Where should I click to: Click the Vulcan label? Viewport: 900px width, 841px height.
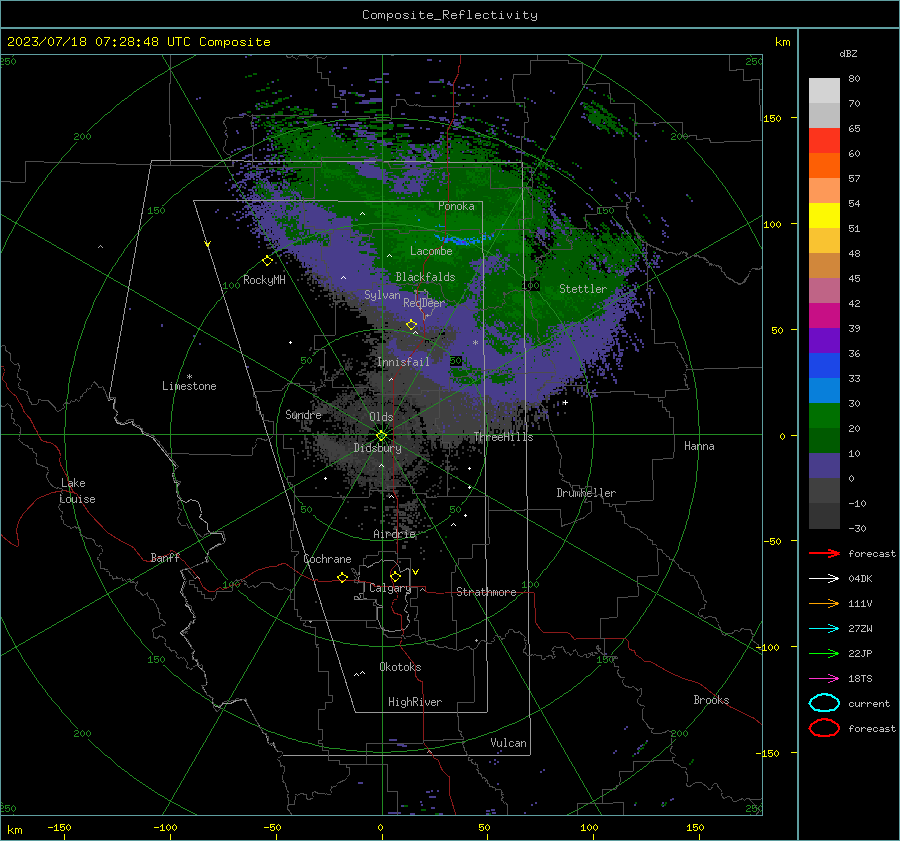[x=508, y=743]
